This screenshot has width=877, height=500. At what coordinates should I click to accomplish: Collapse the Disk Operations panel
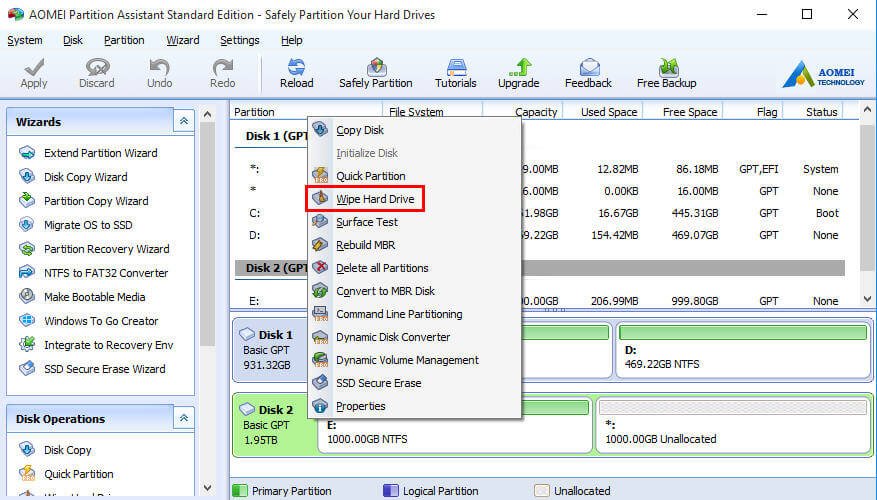pos(183,418)
